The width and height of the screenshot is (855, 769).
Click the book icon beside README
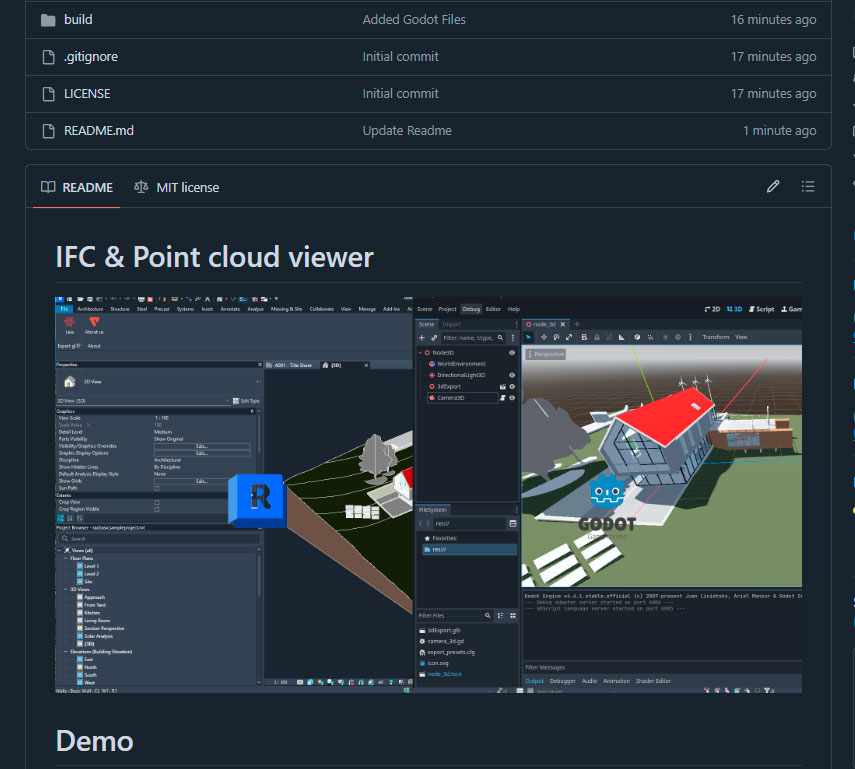(x=48, y=187)
